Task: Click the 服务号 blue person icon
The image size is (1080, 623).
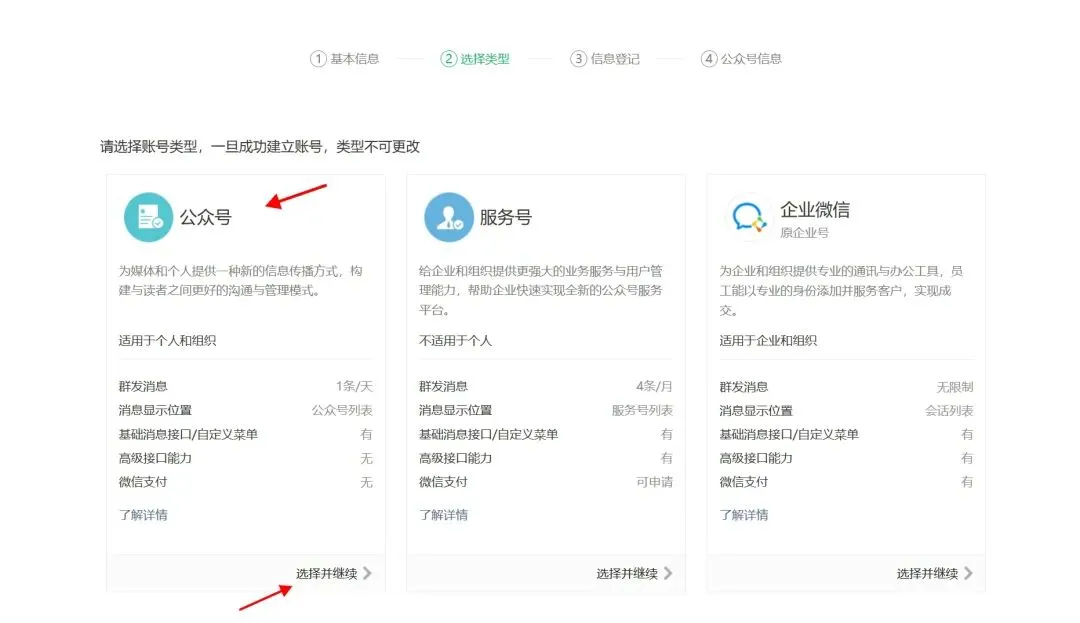Action: (449, 217)
